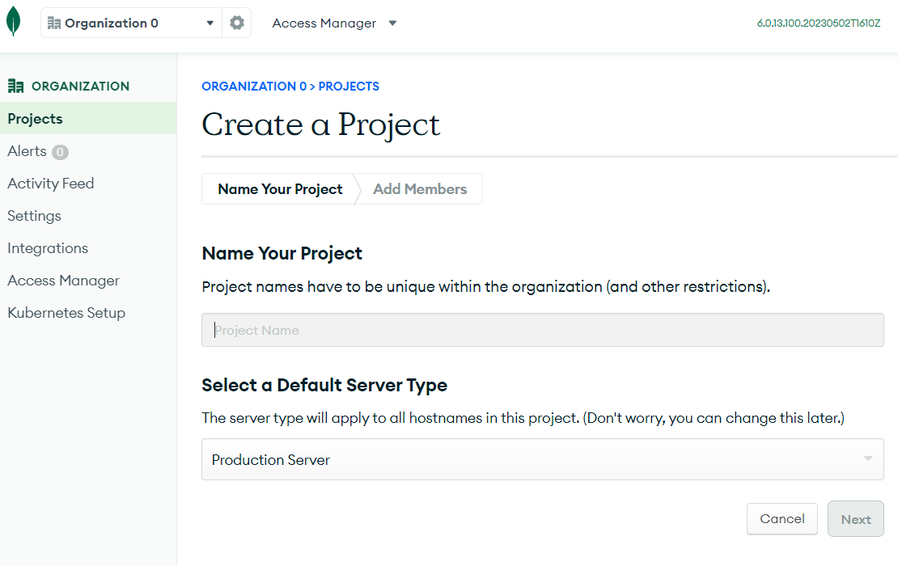Focus the Project Name input field
This screenshot has height=566, width=898.
click(x=542, y=330)
